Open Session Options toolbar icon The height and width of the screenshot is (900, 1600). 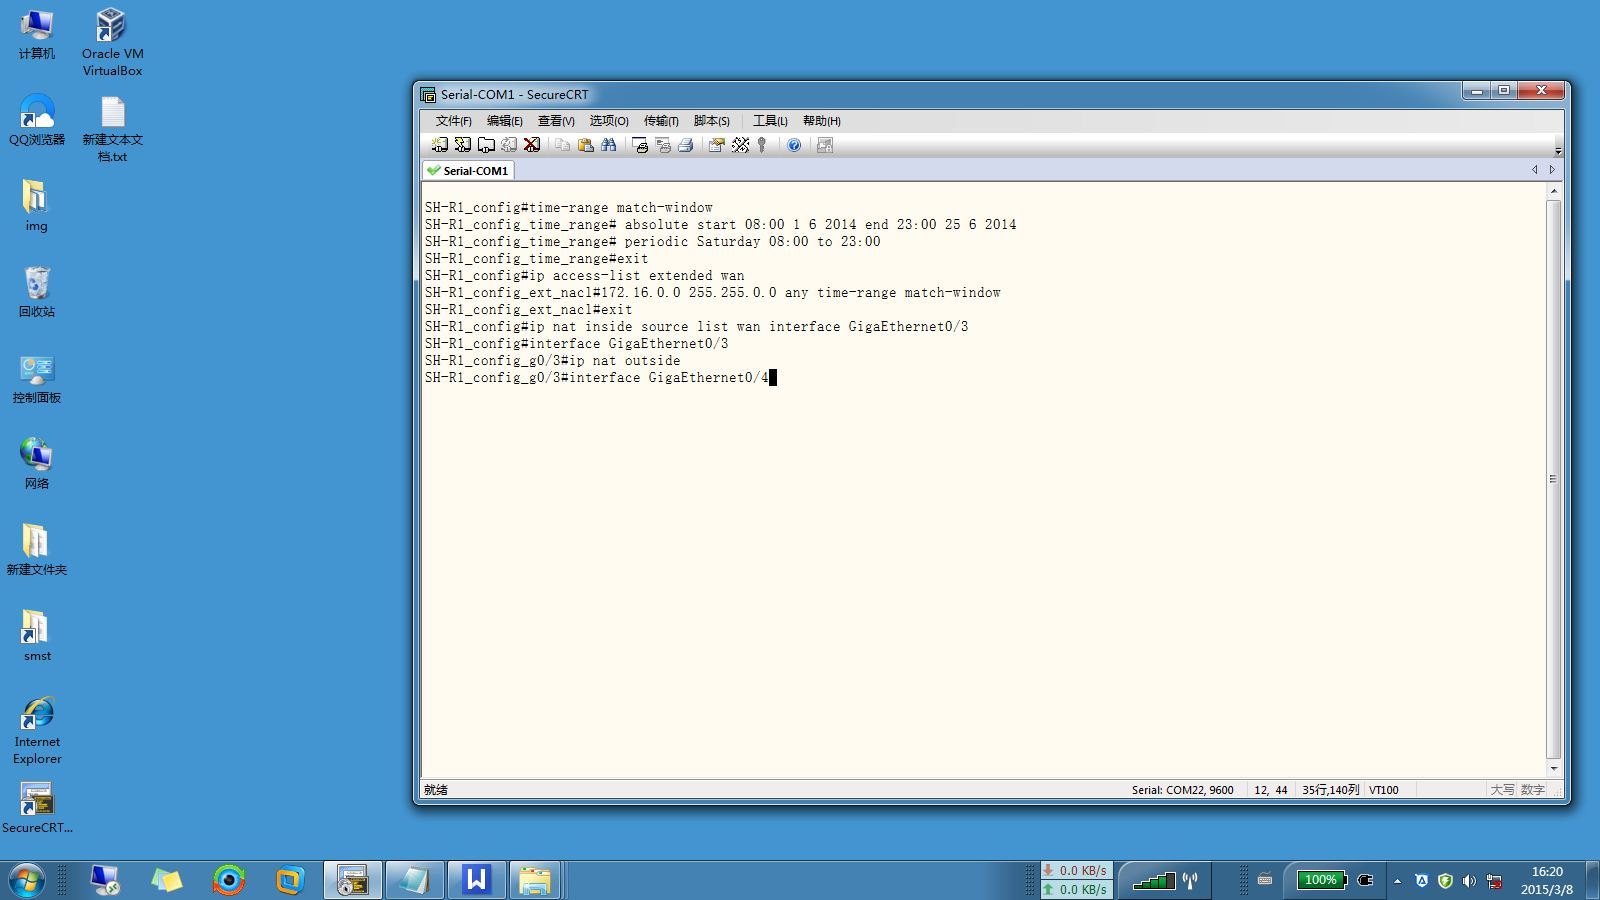tap(716, 145)
